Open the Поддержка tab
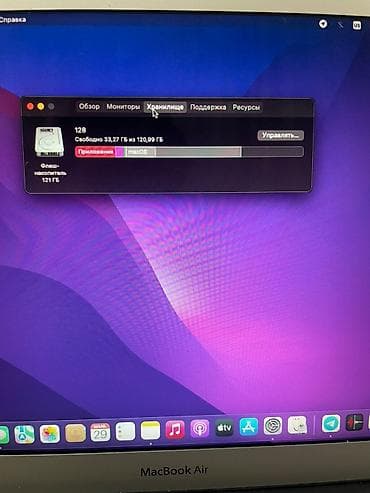370x493 pixels. point(208,107)
